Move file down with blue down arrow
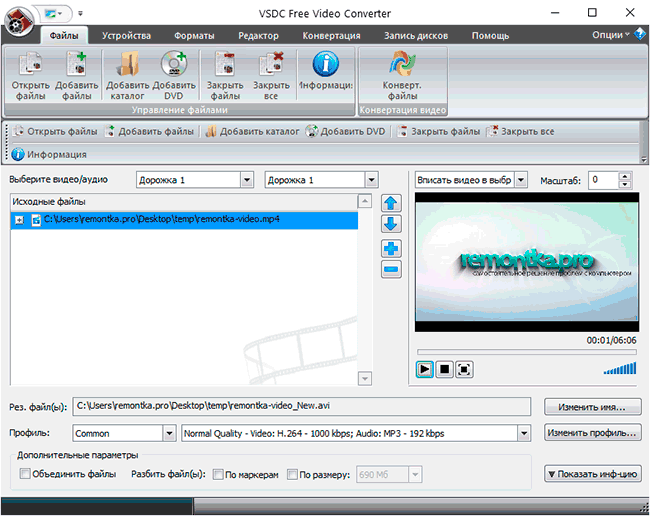The image size is (650, 516). pyautogui.click(x=391, y=224)
